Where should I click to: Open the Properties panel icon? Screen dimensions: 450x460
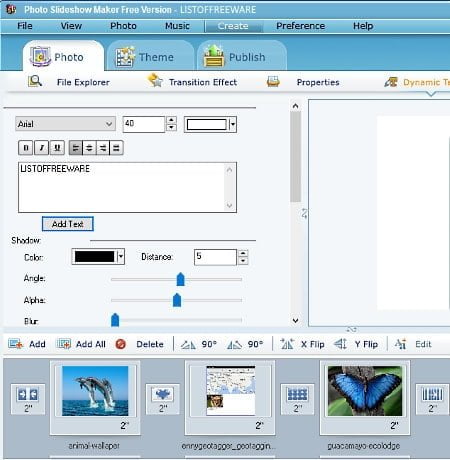click(x=273, y=81)
